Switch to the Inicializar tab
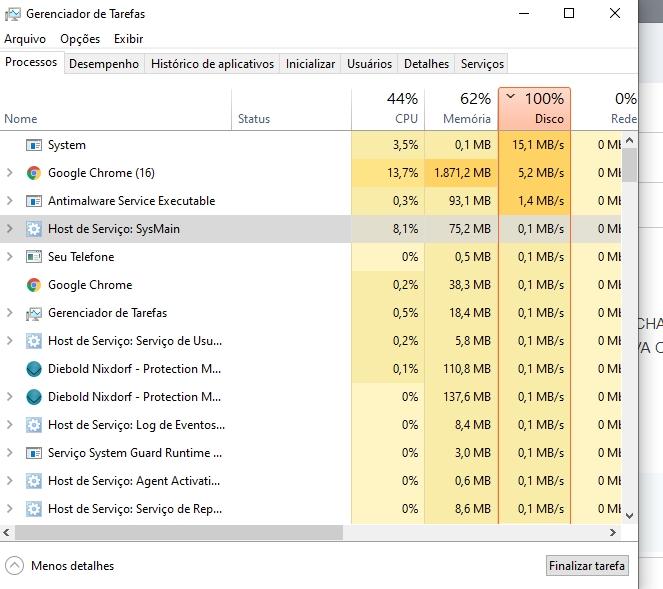663x589 pixels. (x=310, y=64)
